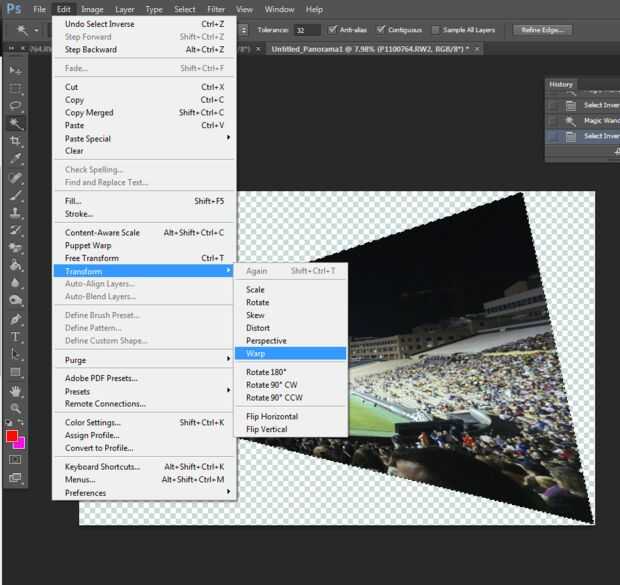Select the Healing Brush tool

coord(15,178)
